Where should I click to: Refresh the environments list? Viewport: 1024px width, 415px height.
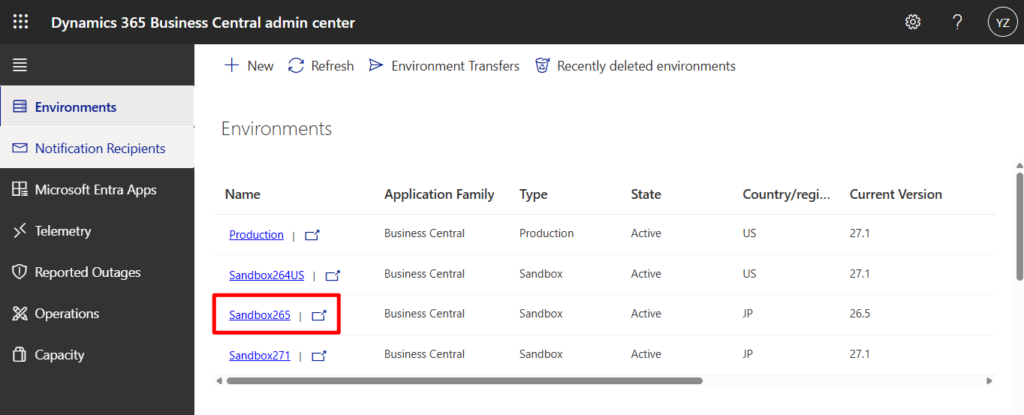(321, 65)
